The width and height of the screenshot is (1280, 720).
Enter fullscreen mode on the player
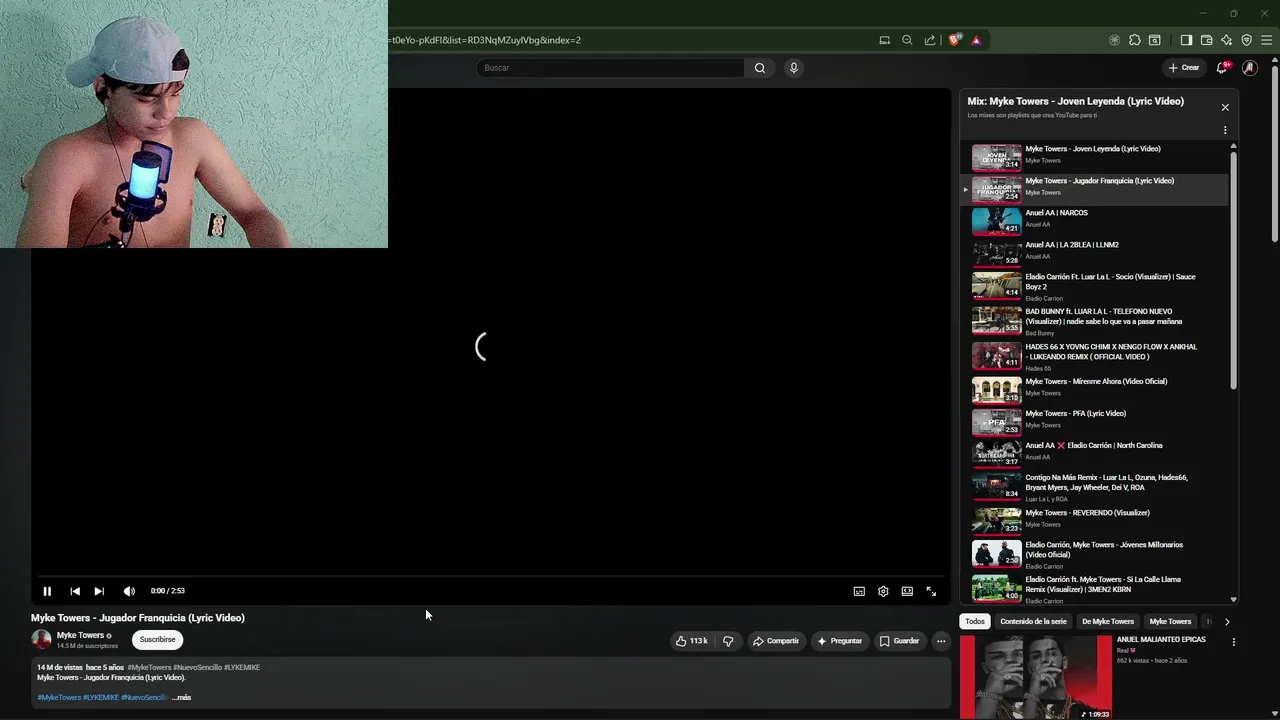931,591
